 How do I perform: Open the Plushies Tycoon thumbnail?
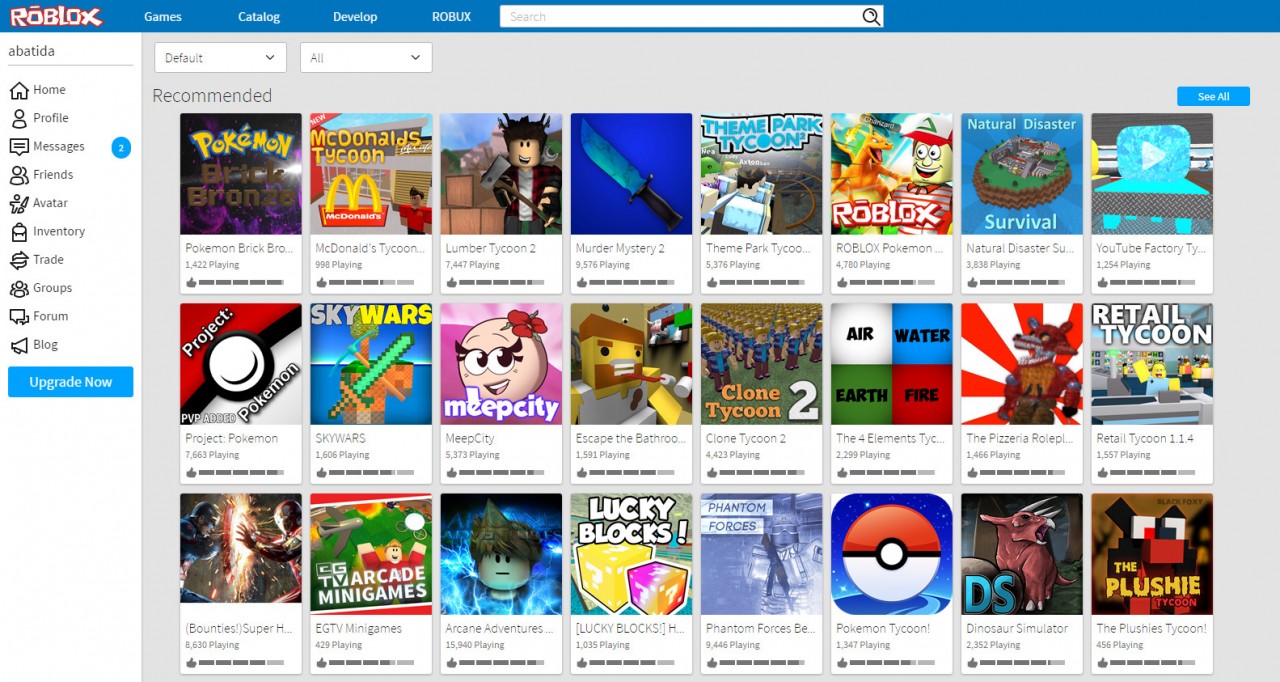(1152, 554)
